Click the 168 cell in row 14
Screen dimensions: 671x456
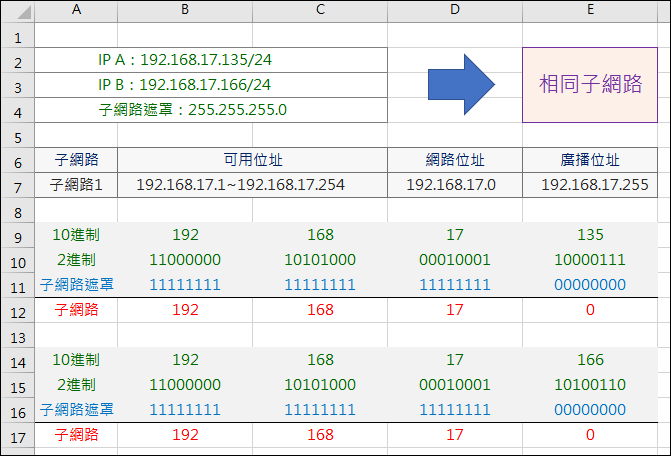320,360
